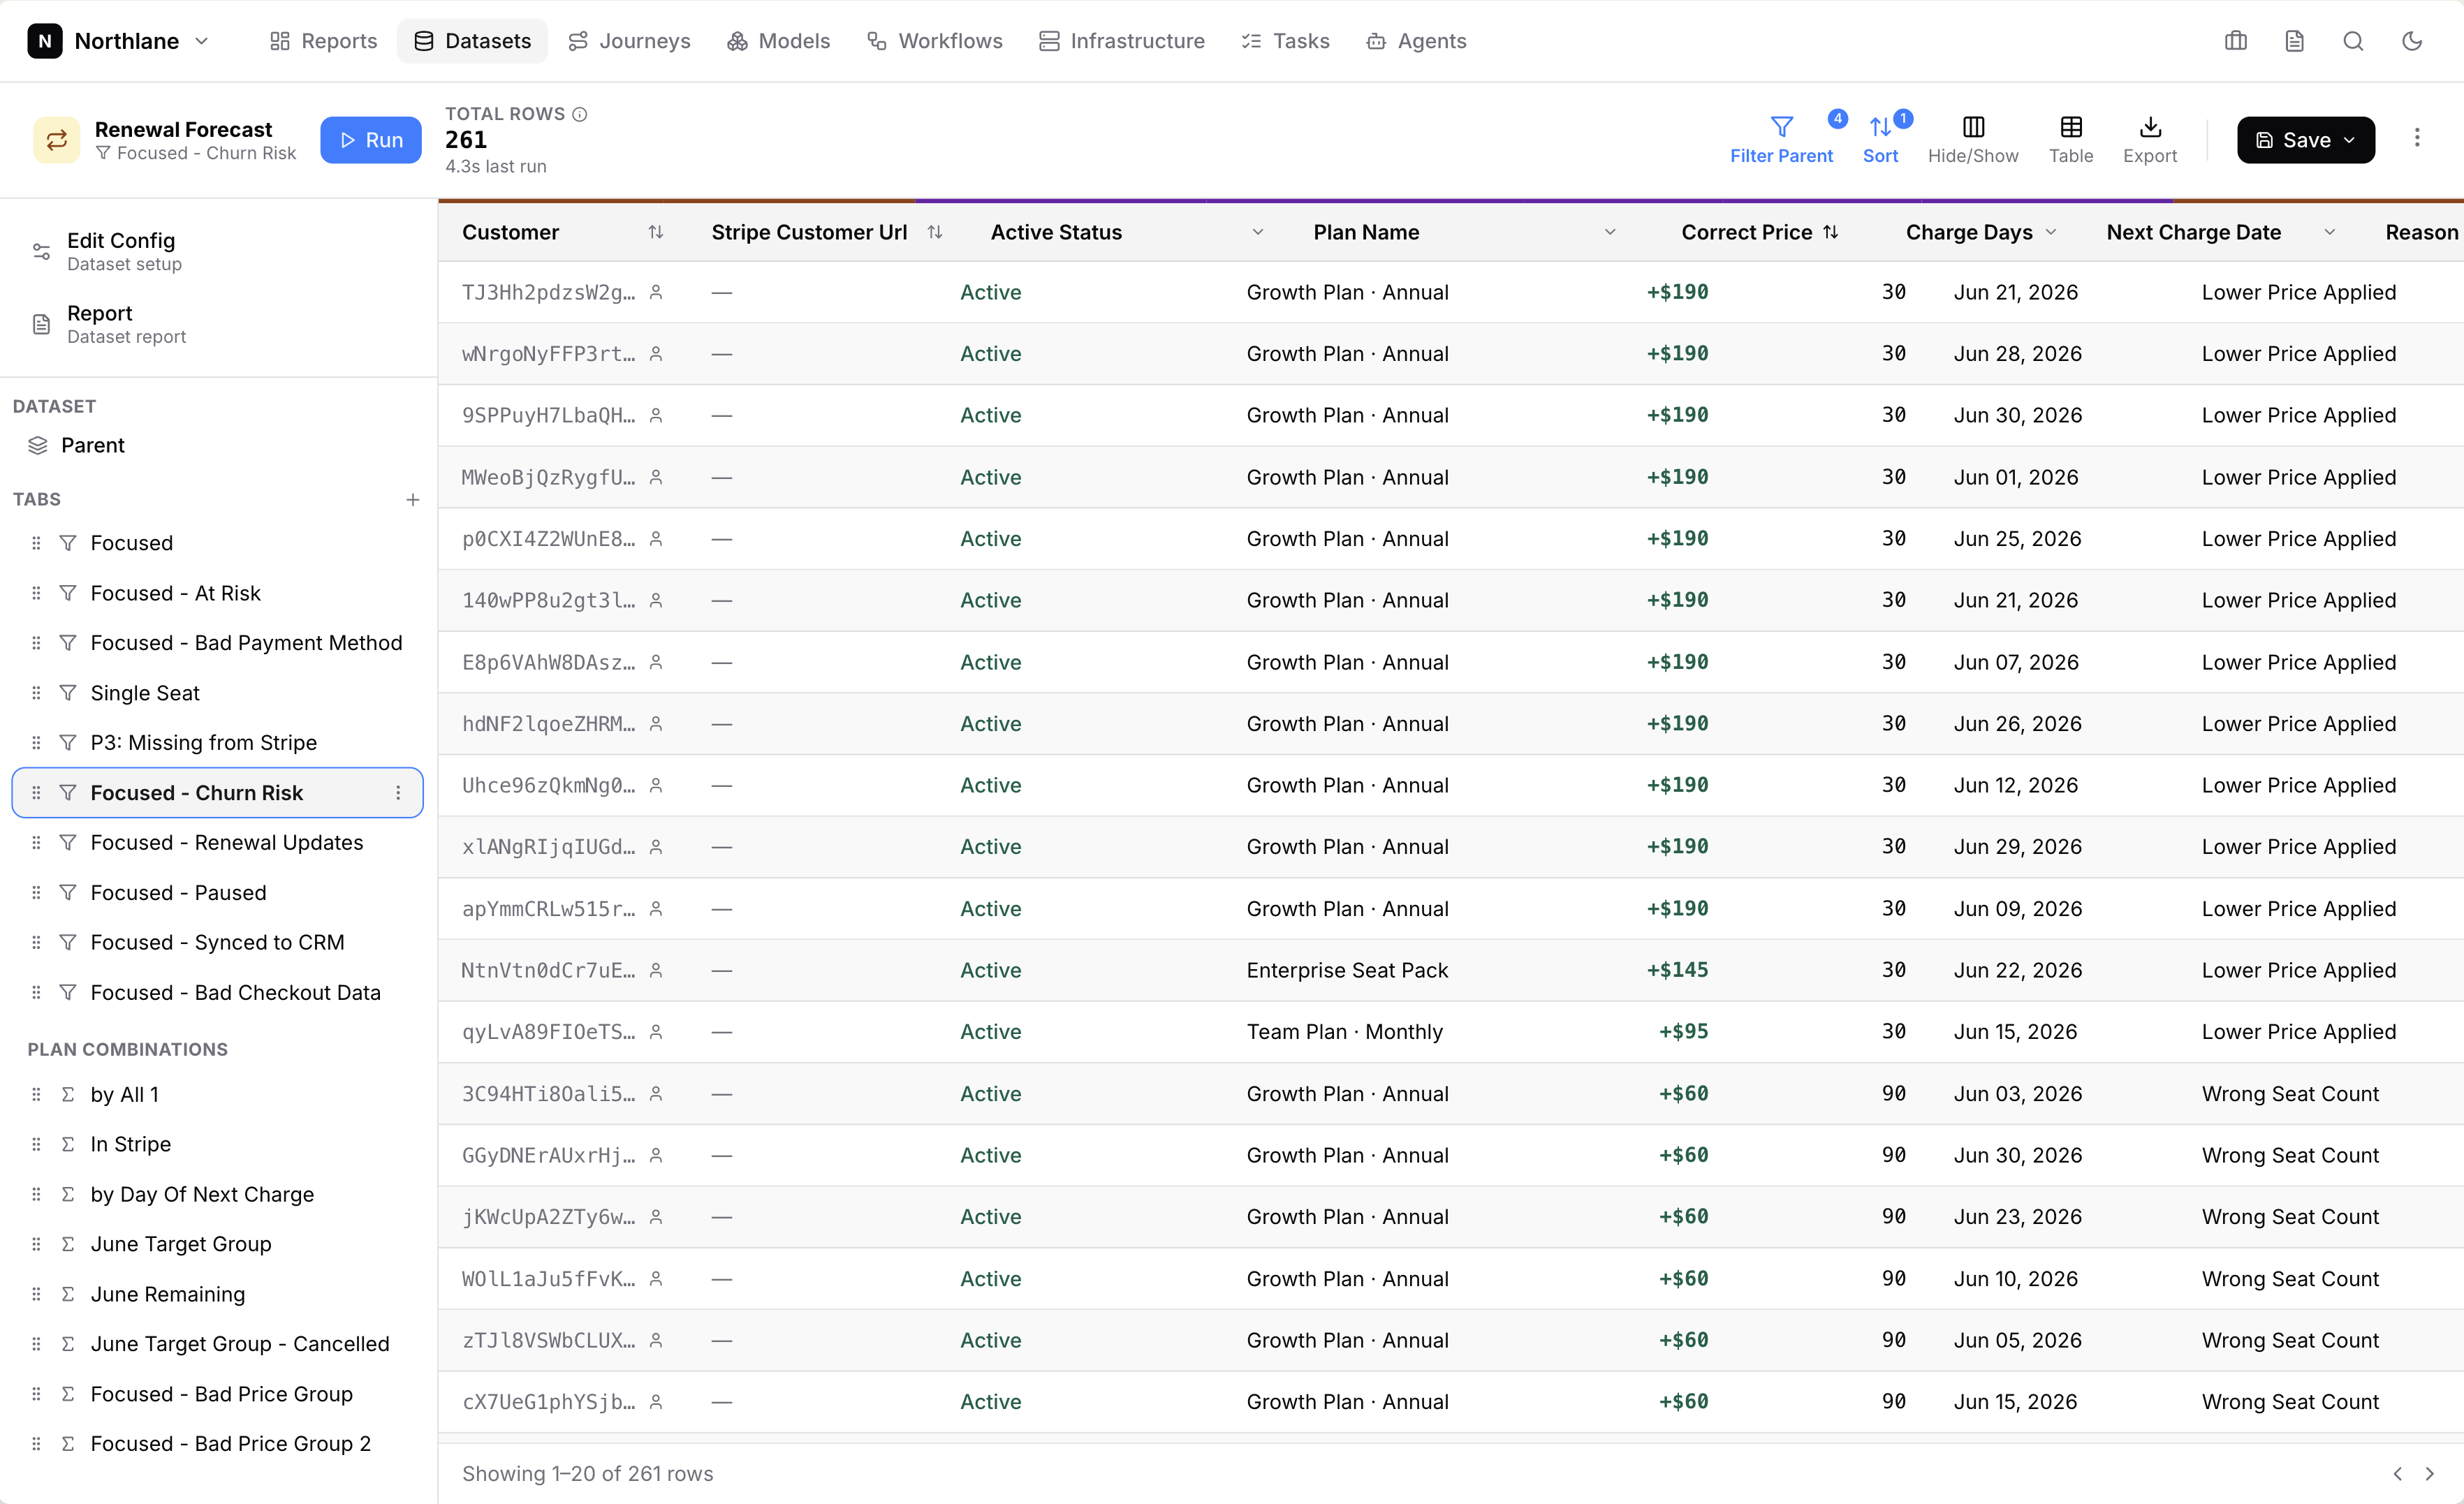Switch to the Journeys nav tab
This screenshot has width=2464, height=1504.
click(629, 41)
